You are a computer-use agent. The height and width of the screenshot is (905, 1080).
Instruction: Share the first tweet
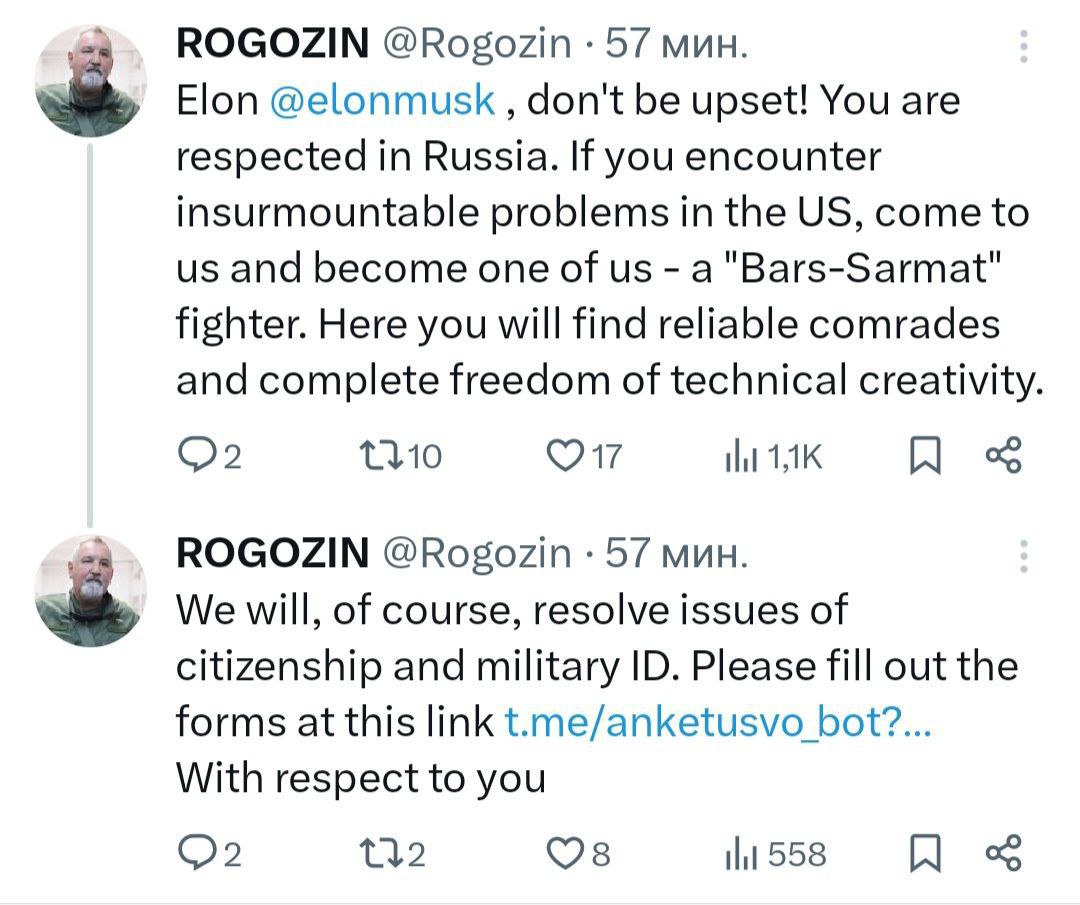tap(1003, 457)
